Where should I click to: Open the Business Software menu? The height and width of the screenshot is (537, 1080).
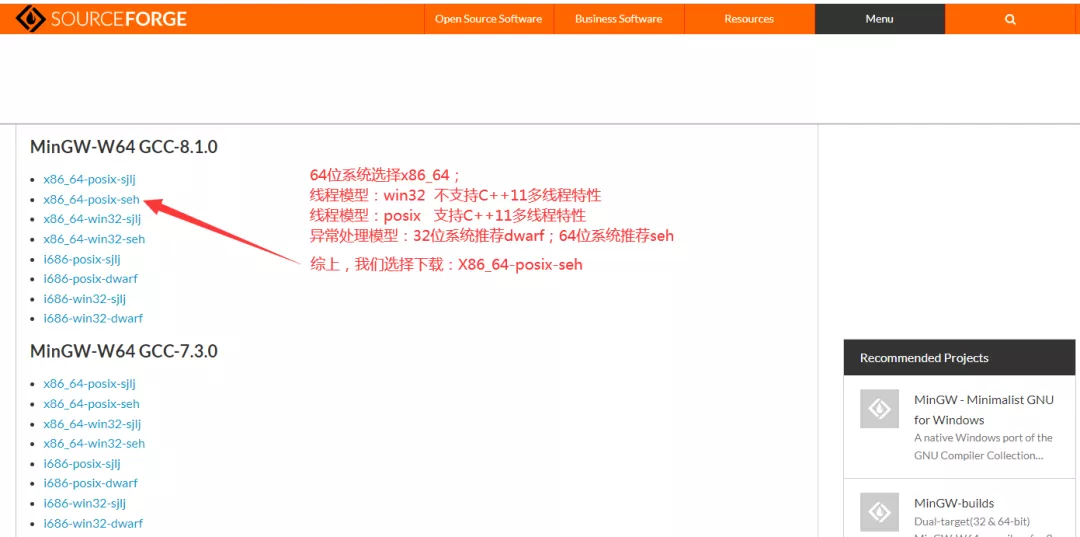(x=619, y=19)
